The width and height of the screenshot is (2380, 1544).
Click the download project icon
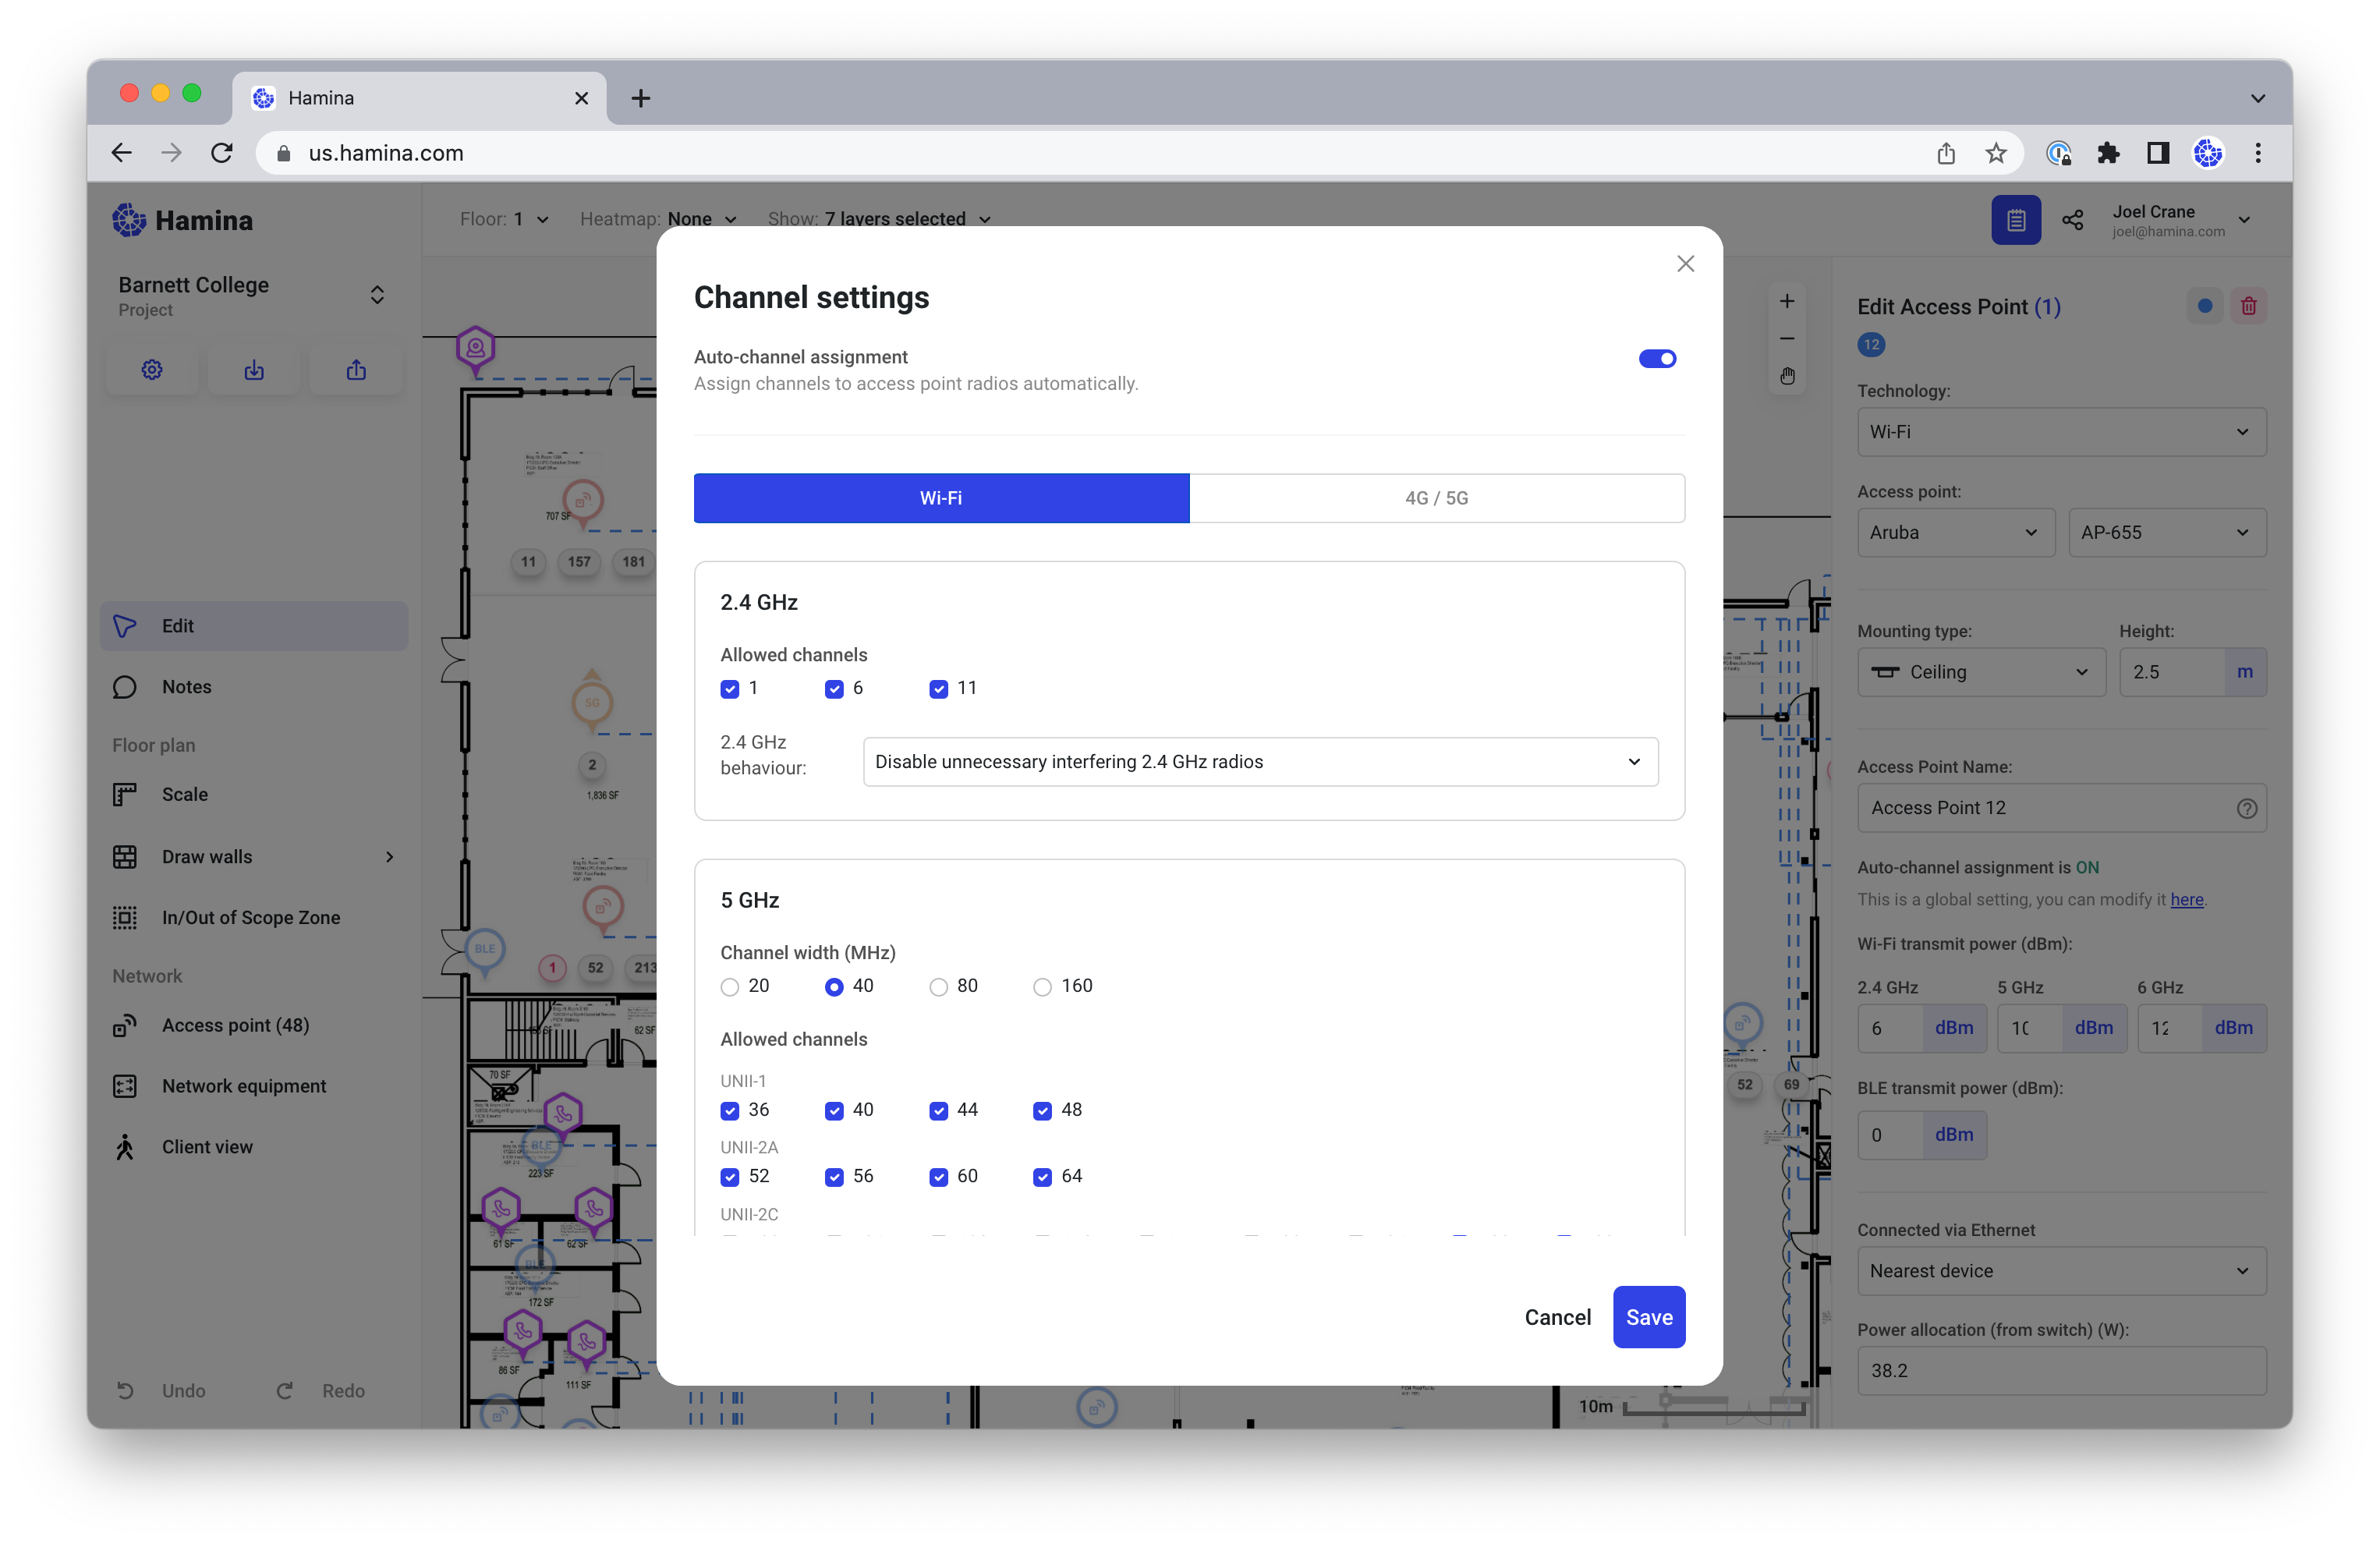pos(254,370)
